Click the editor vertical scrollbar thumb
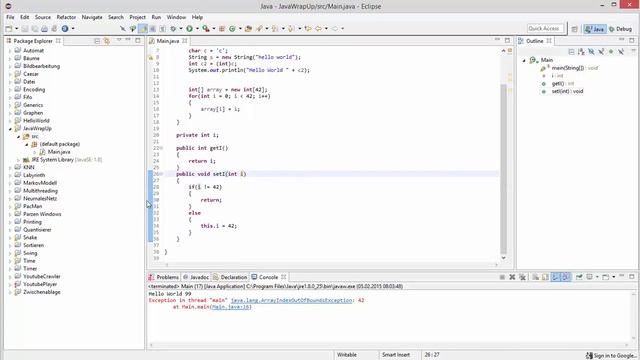Viewport: 640px width, 360px height. 503,169
